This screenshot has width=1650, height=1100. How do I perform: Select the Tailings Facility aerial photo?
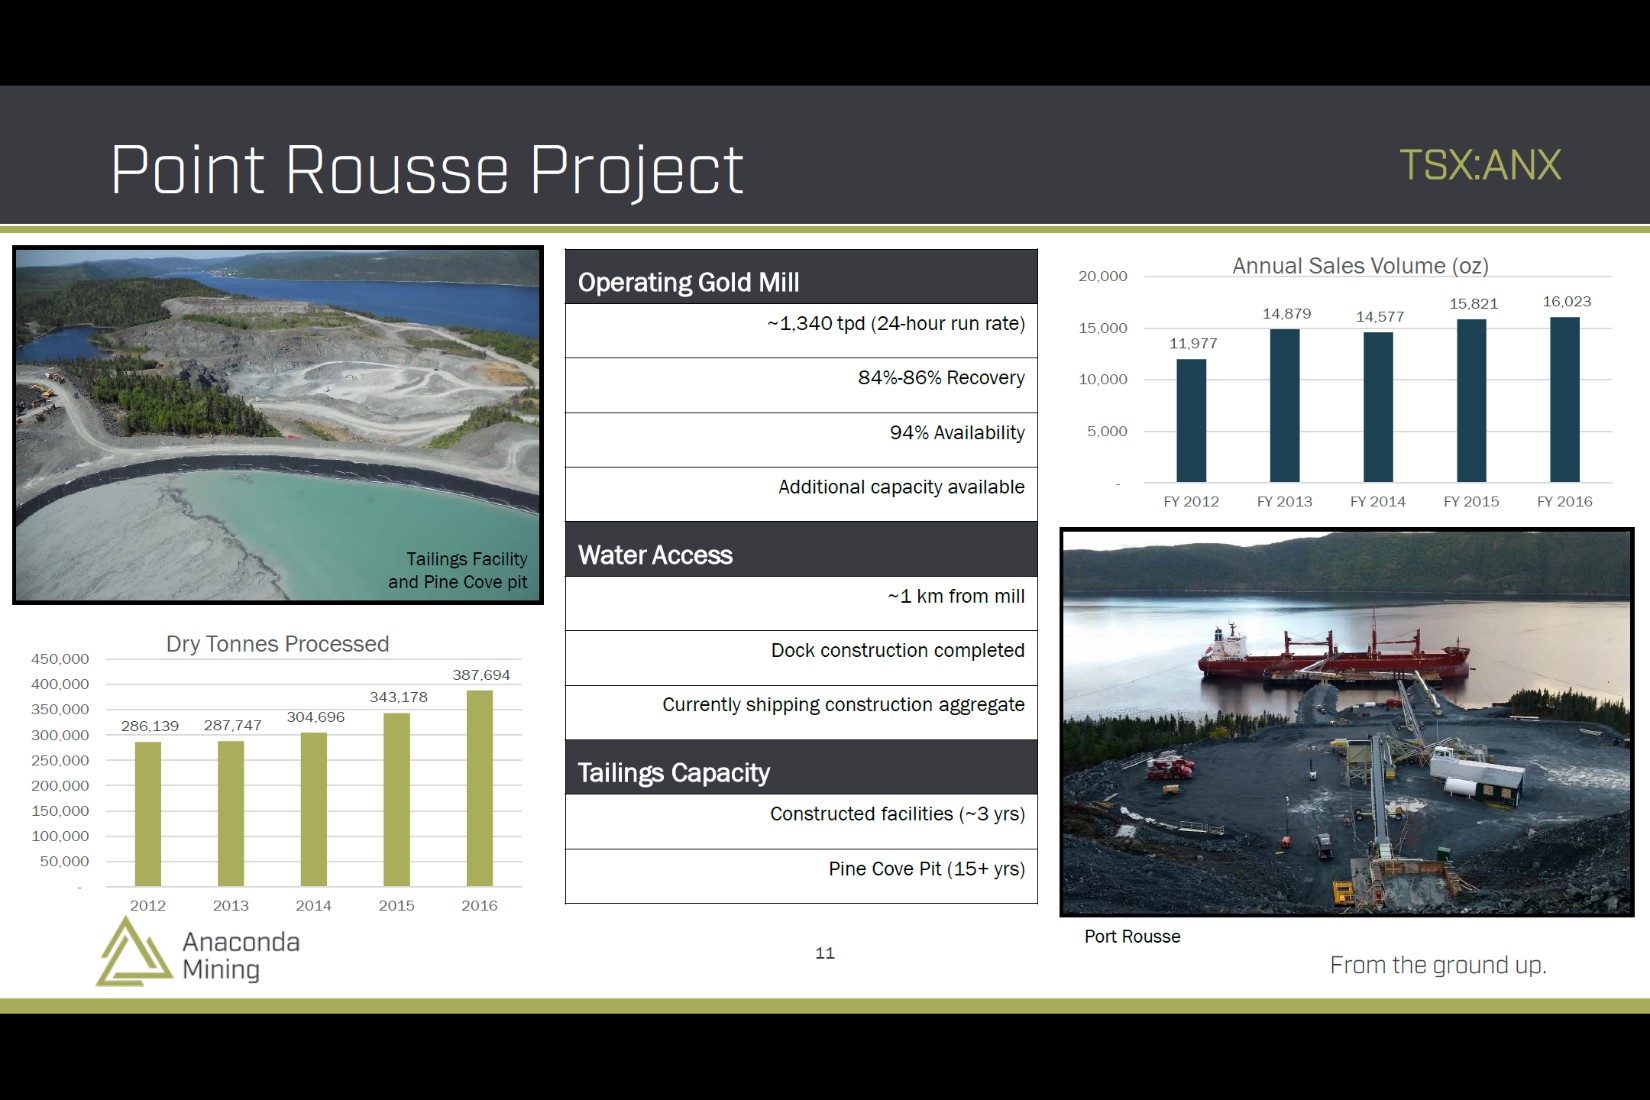click(x=278, y=425)
